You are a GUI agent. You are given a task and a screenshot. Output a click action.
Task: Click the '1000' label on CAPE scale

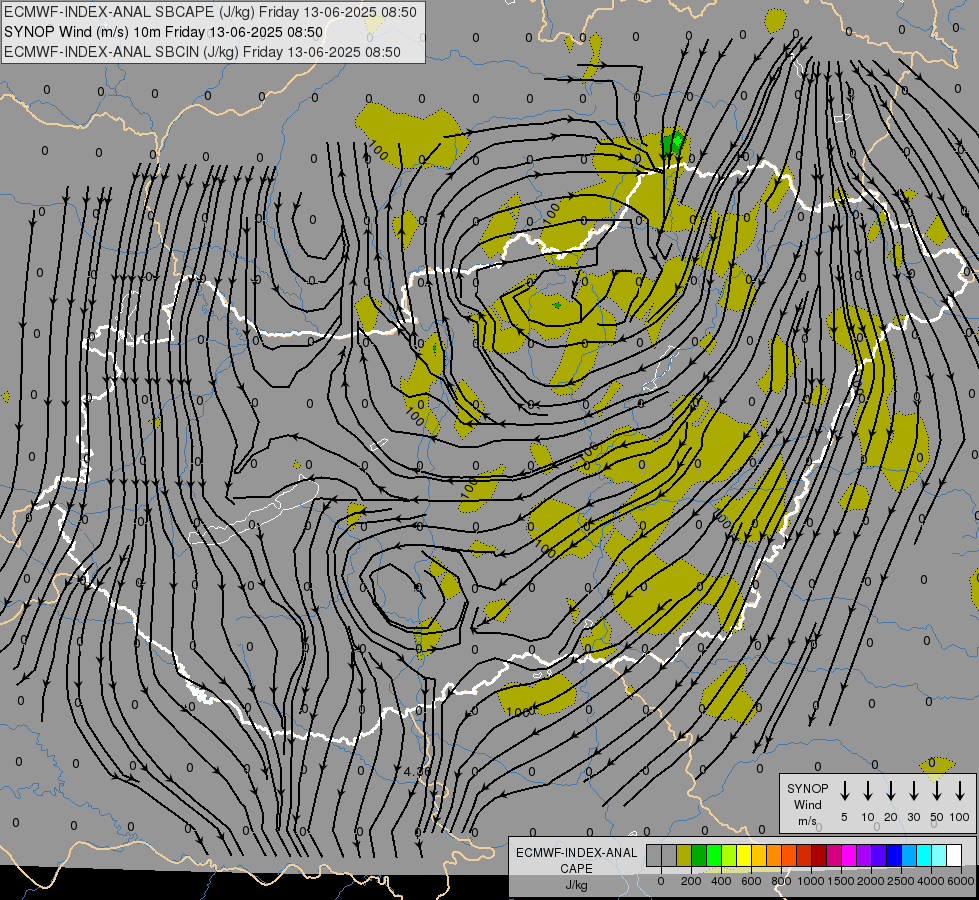[811, 881]
